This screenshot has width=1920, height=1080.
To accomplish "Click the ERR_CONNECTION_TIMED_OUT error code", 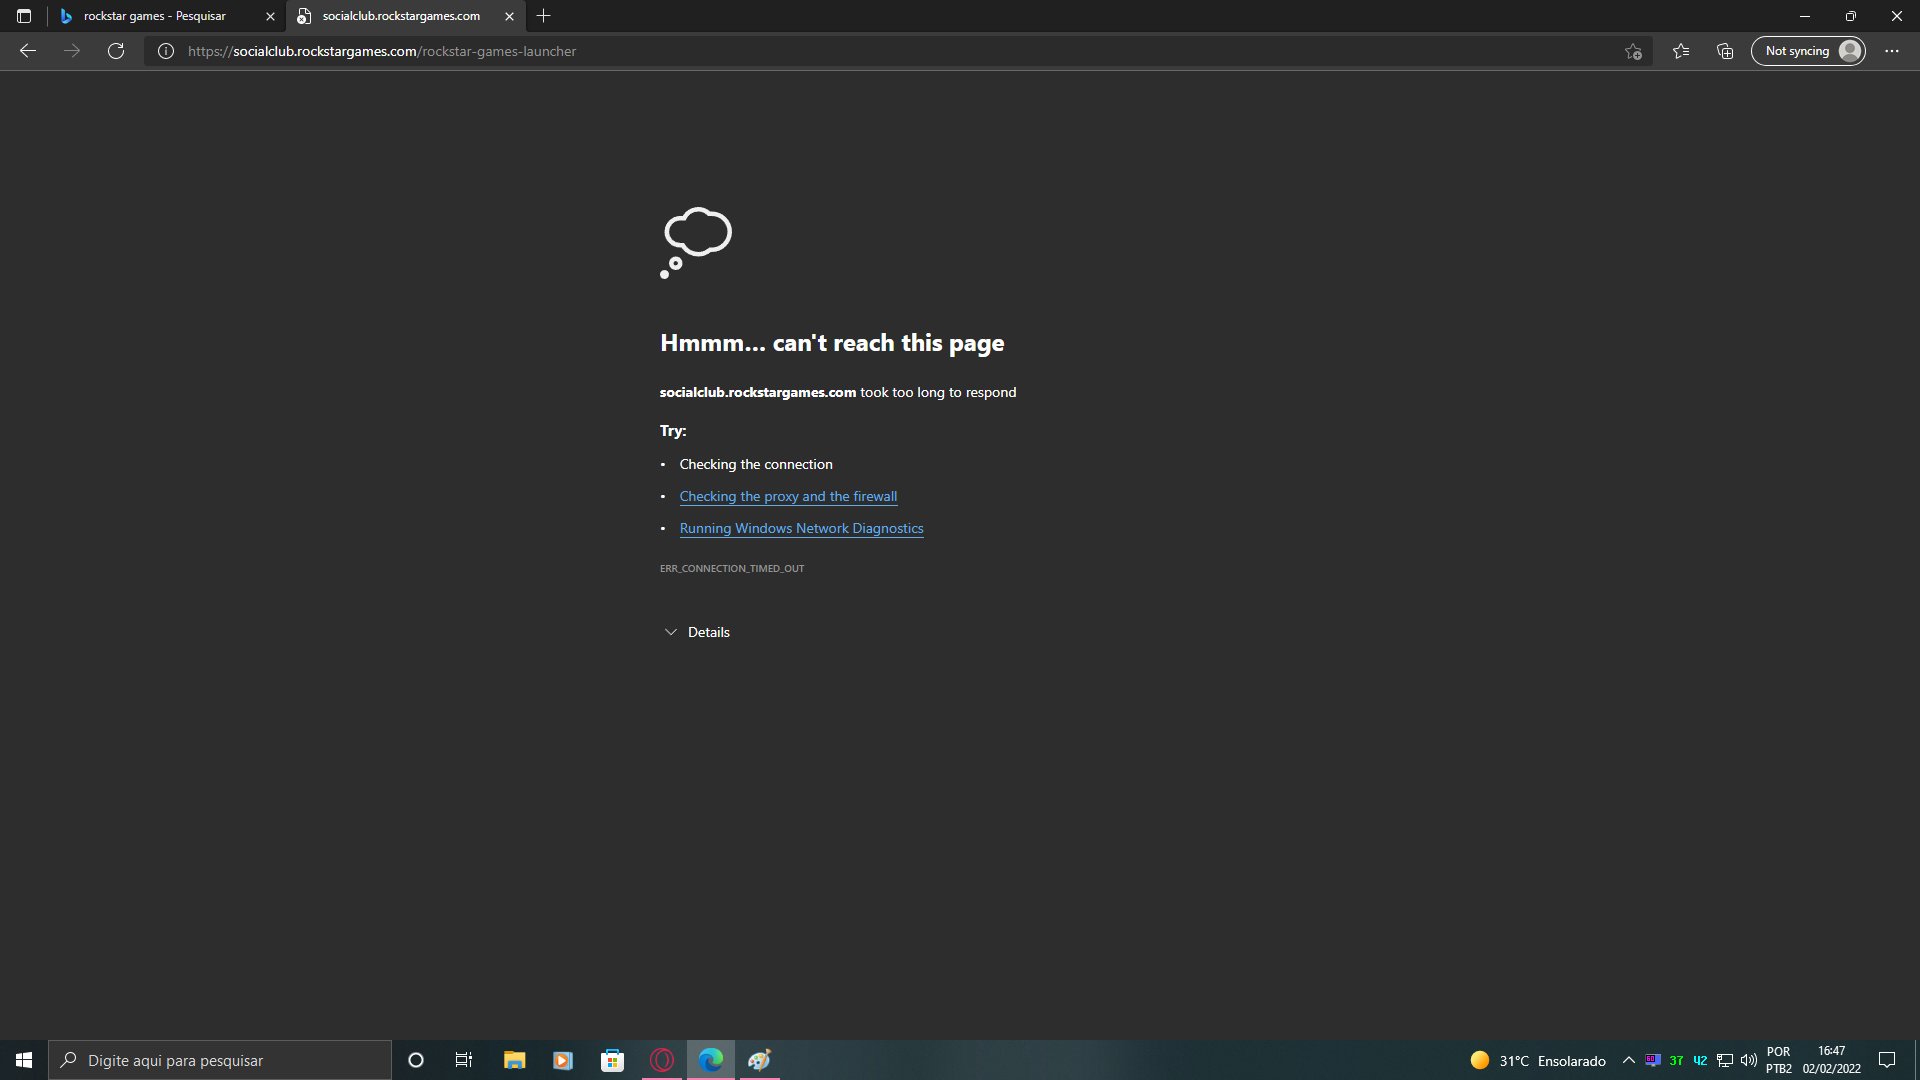I will tap(732, 568).
